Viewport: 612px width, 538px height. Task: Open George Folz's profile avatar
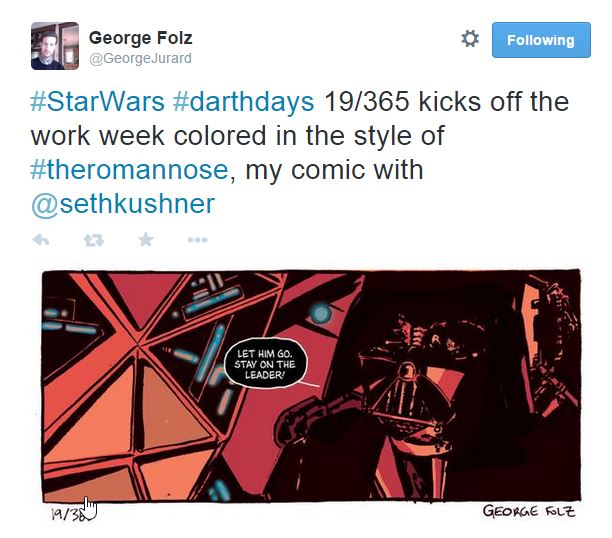pos(55,46)
